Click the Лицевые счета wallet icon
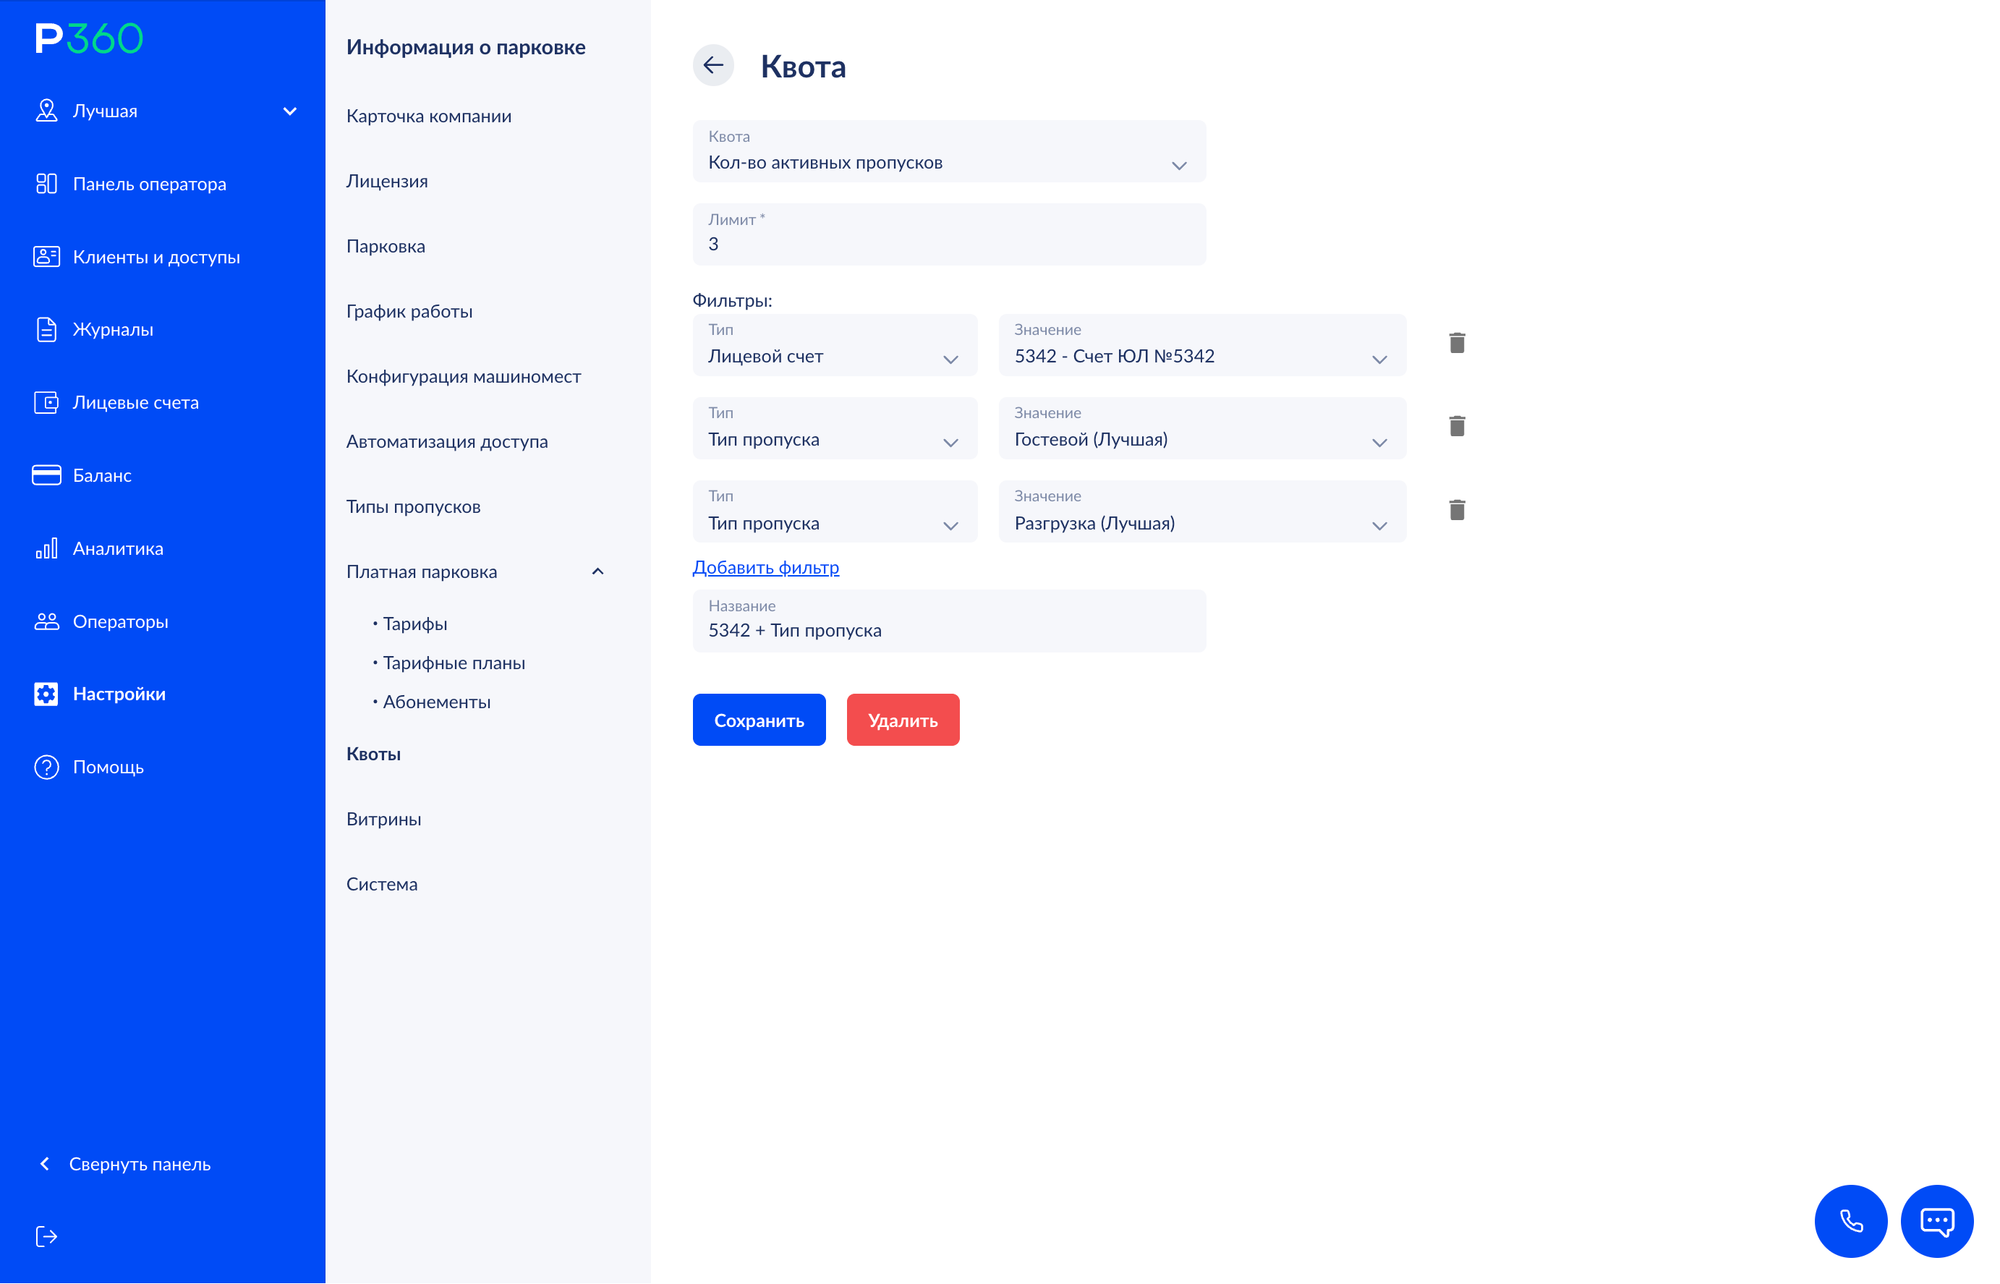Screen dimensions: 2000x1284 coord(46,403)
